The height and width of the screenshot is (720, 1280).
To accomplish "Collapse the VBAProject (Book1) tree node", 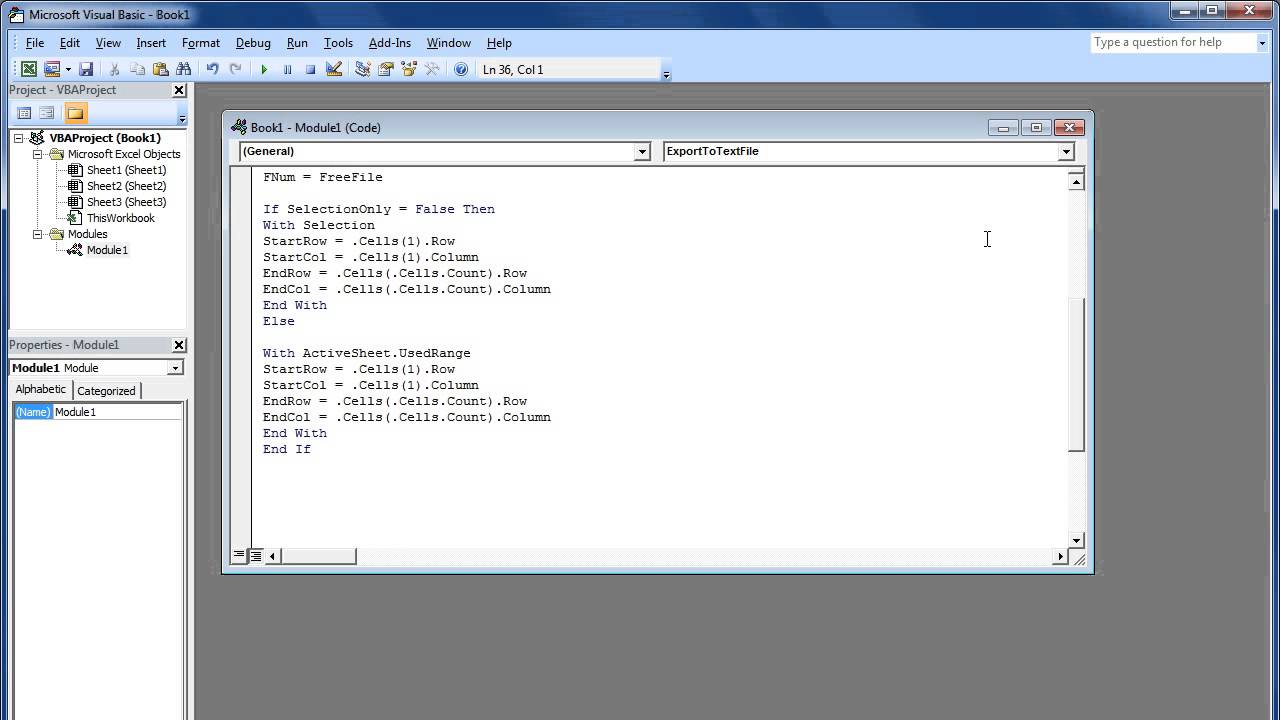I will (19, 138).
